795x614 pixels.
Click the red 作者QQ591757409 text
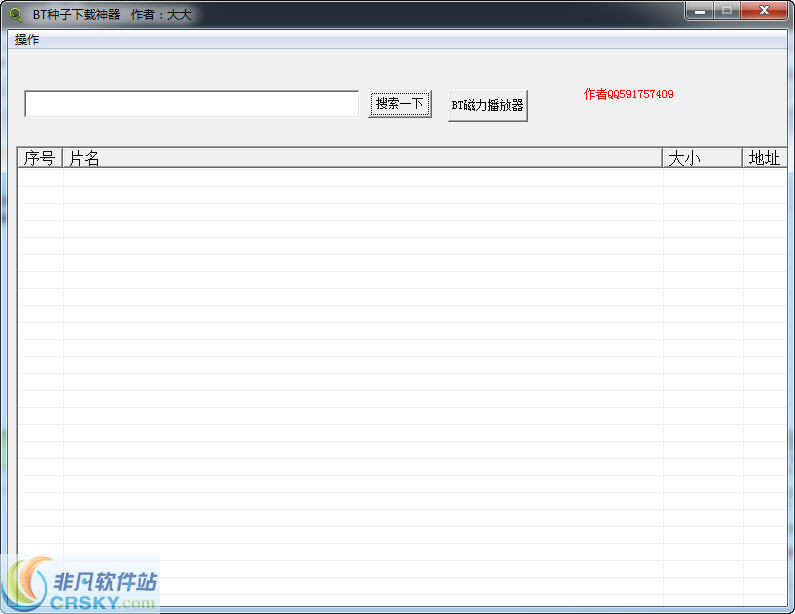click(629, 94)
